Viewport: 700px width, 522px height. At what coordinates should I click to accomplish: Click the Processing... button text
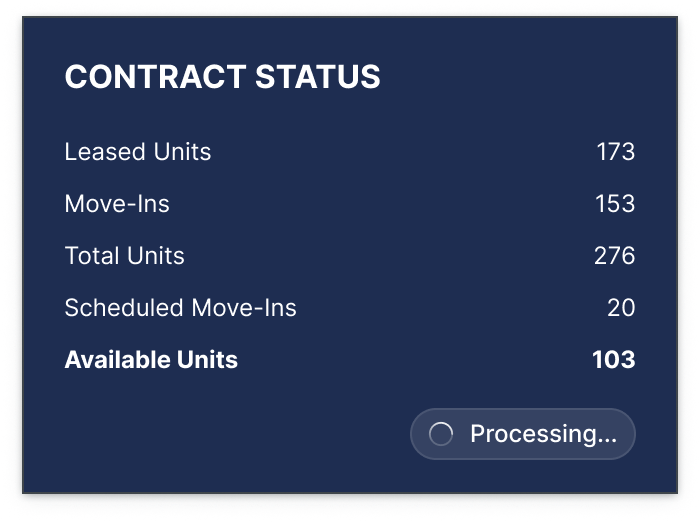coord(543,434)
